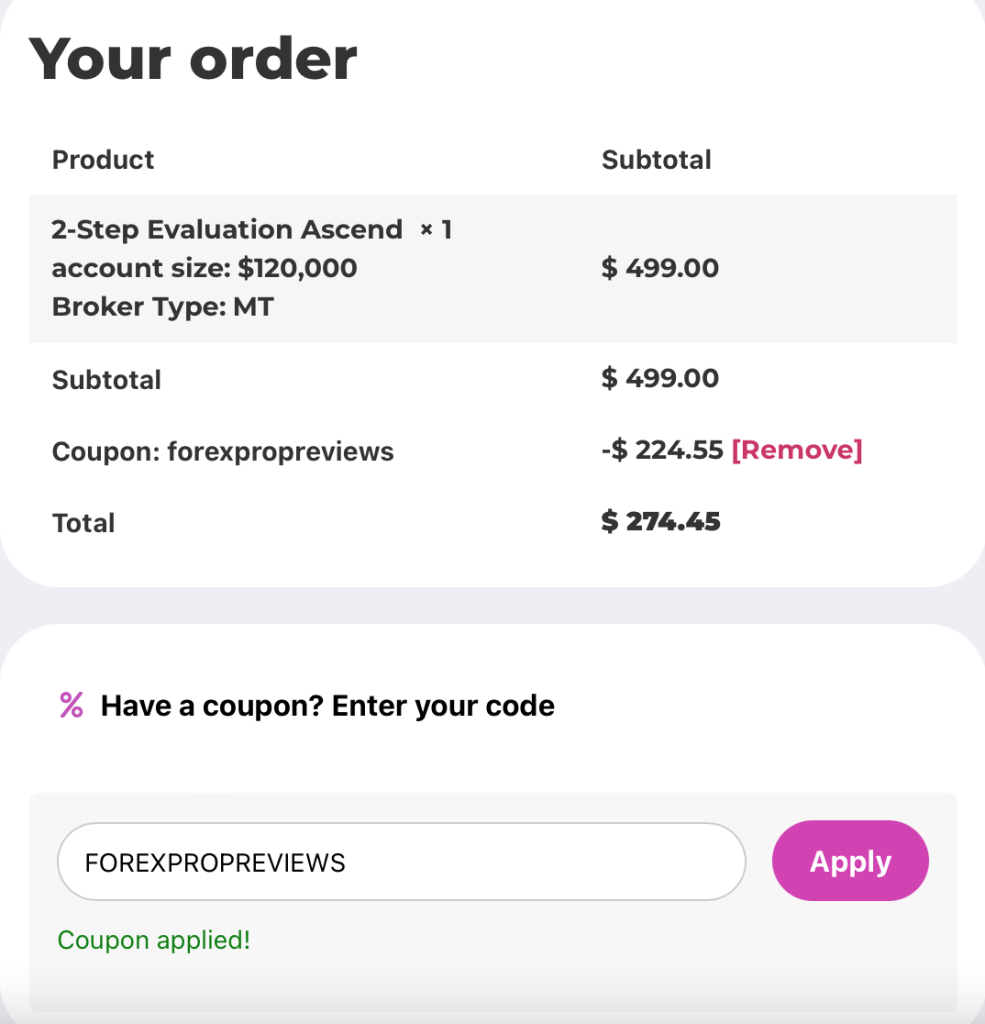Click the Subtotal column header
This screenshot has height=1024, width=985.
656,160
